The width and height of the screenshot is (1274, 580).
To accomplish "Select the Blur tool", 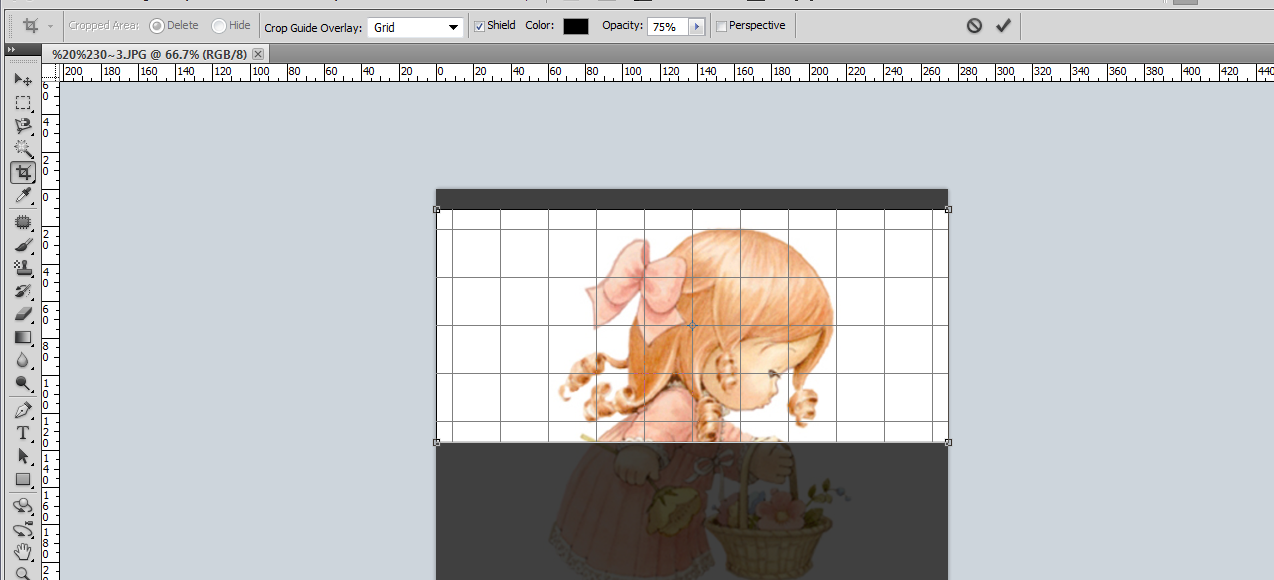I will coord(23,360).
